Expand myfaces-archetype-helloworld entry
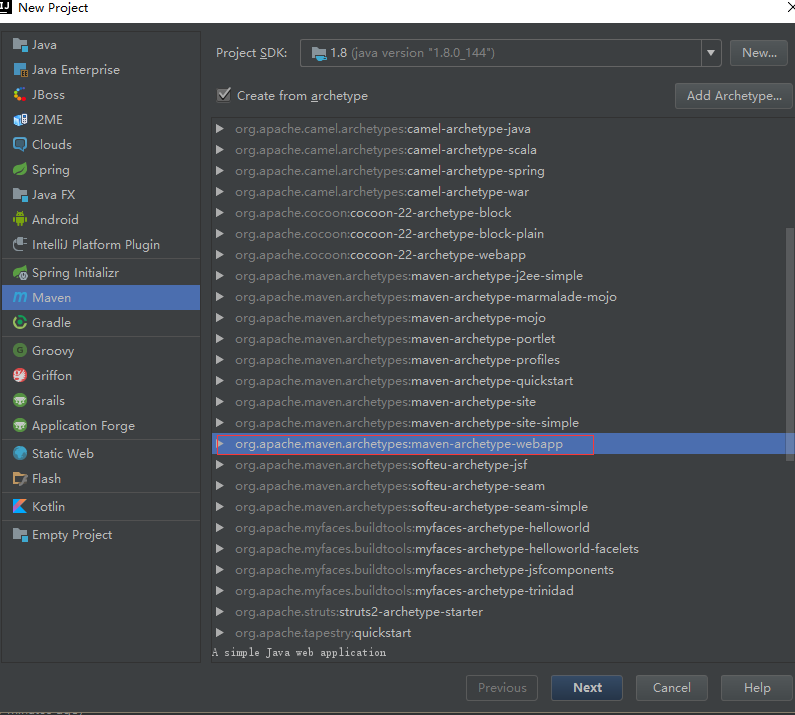Image resolution: width=795 pixels, height=715 pixels. [220, 528]
